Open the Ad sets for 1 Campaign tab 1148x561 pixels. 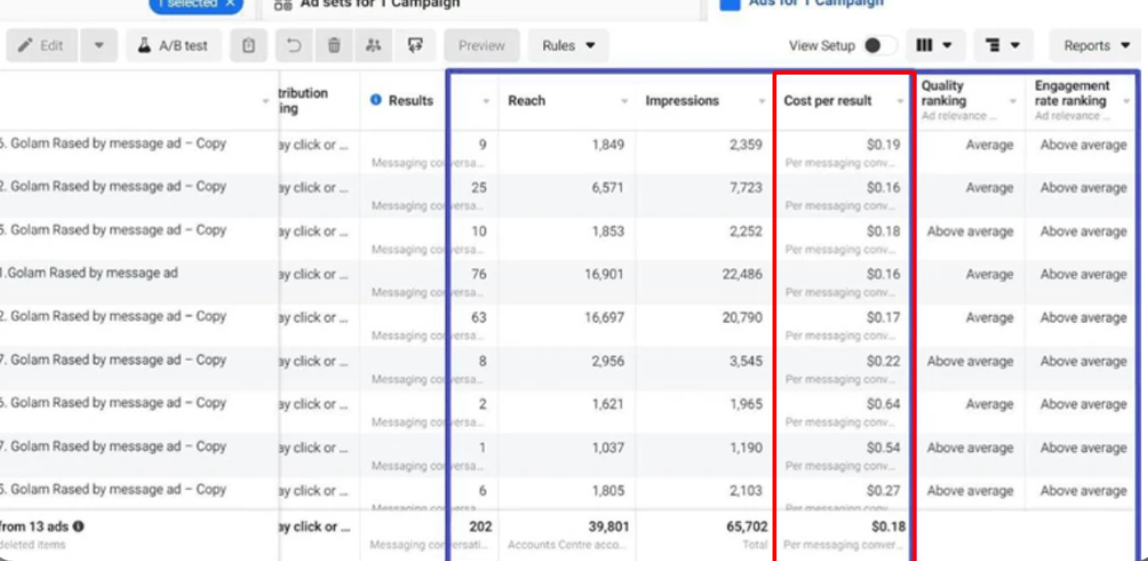(x=380, y=5)
